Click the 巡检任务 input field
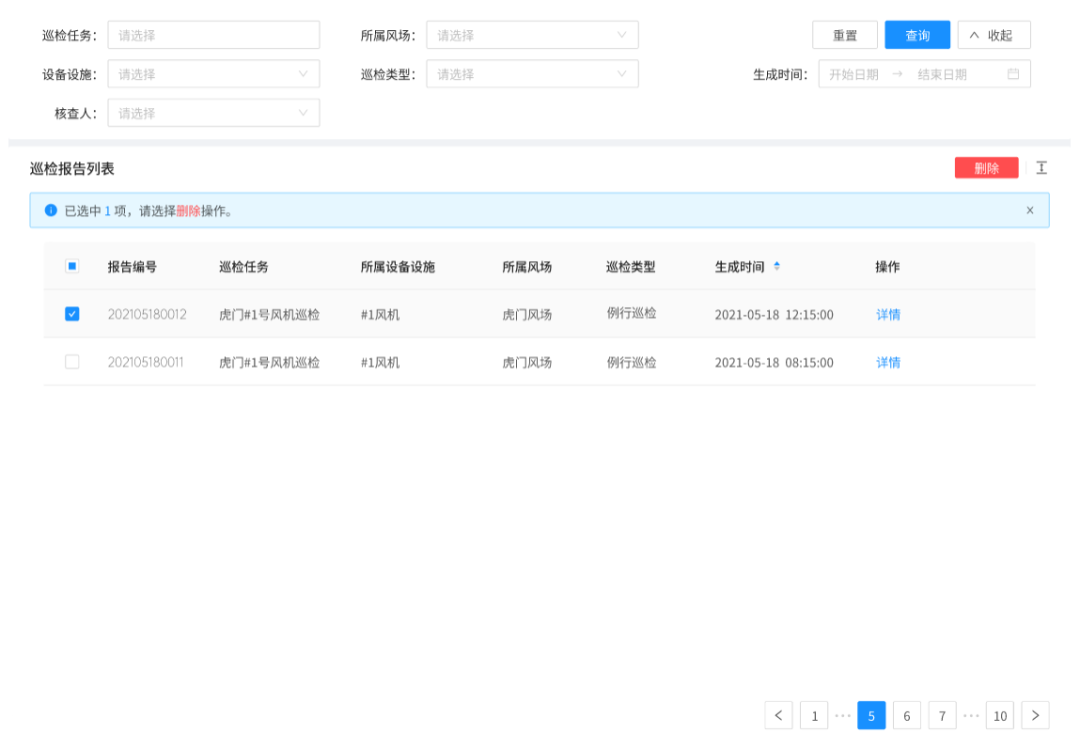The image size is (1080, 749). pos(213,35)
